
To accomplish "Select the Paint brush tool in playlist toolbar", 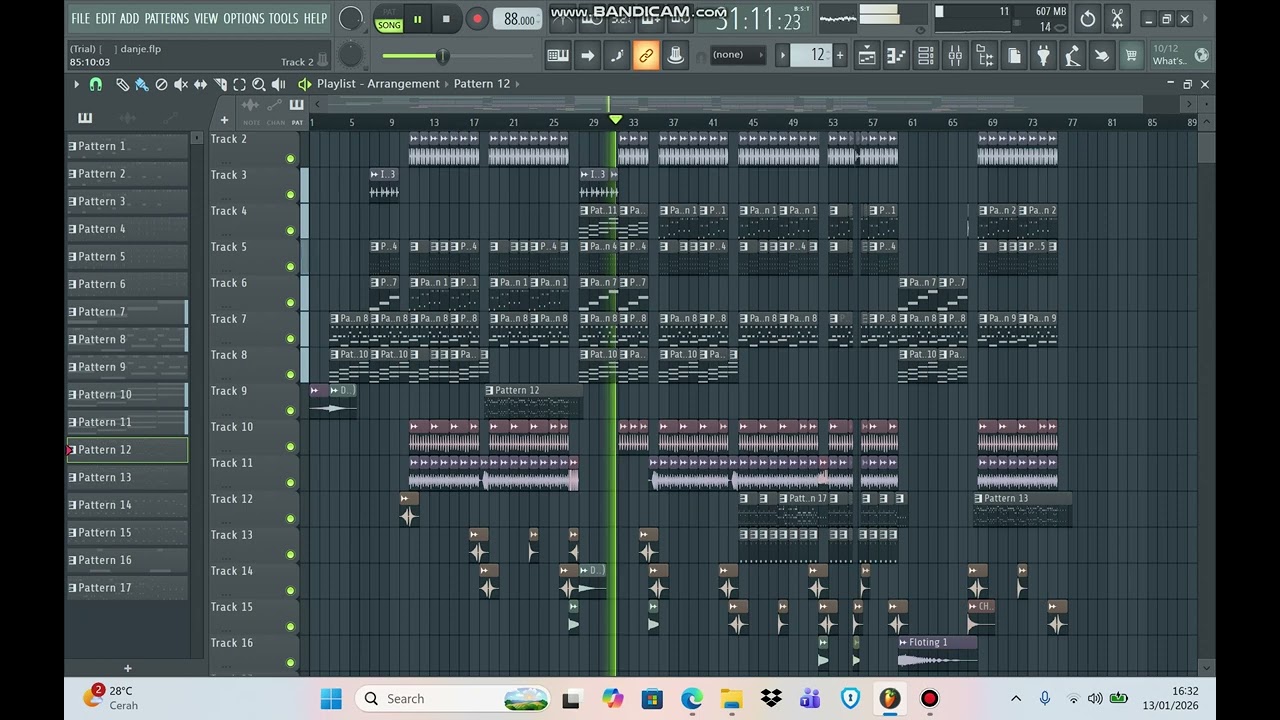I will 141,85.
